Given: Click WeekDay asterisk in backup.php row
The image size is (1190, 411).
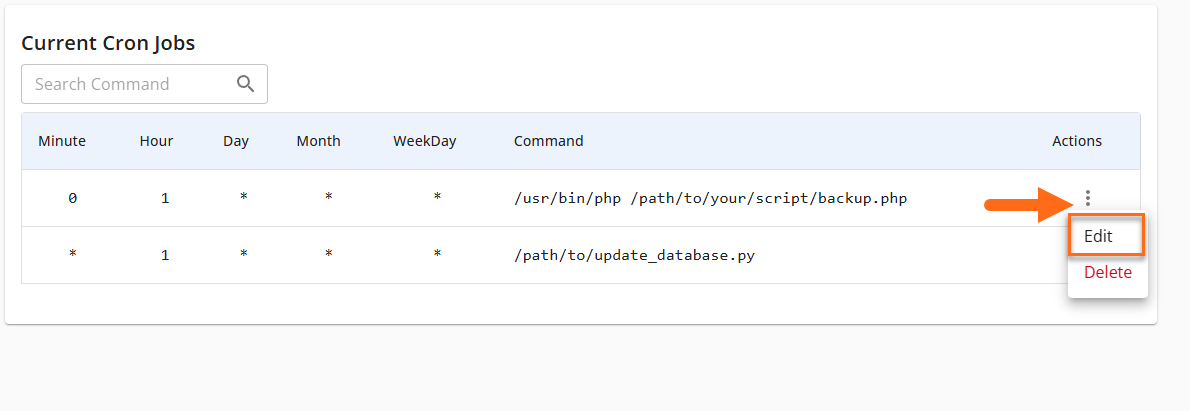Looking at the screenshot, I should click(x=437, y=198).
